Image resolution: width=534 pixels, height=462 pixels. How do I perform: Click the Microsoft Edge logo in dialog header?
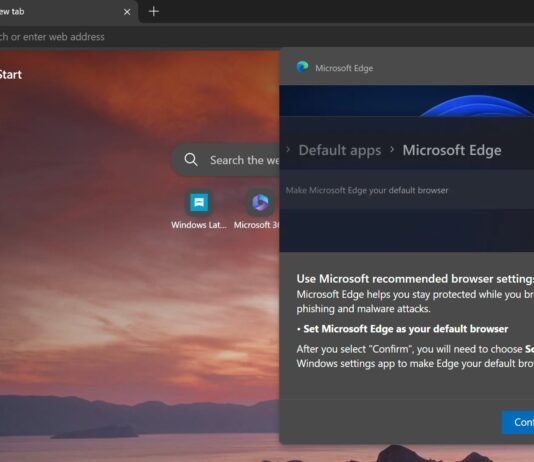(302, 67)
